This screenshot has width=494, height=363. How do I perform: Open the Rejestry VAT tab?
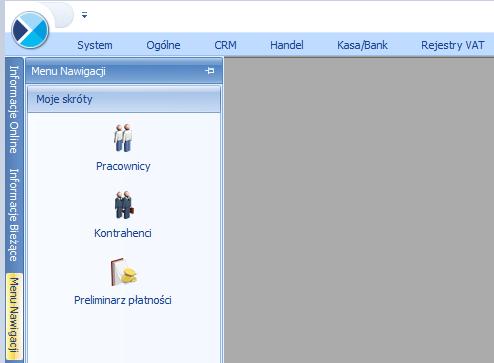coord(452,45)
